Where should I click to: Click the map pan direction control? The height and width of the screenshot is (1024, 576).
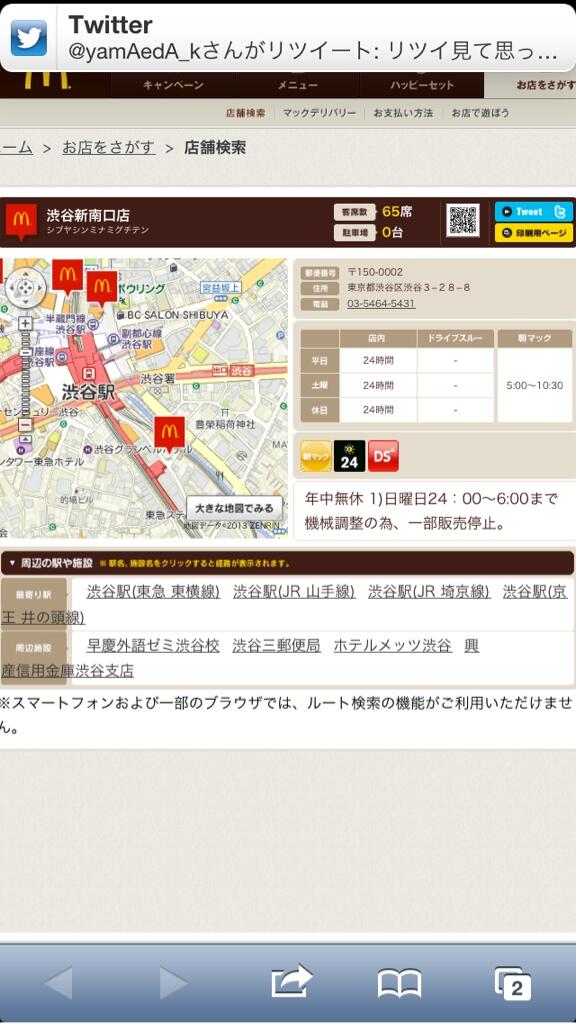(x=25, y=288)
